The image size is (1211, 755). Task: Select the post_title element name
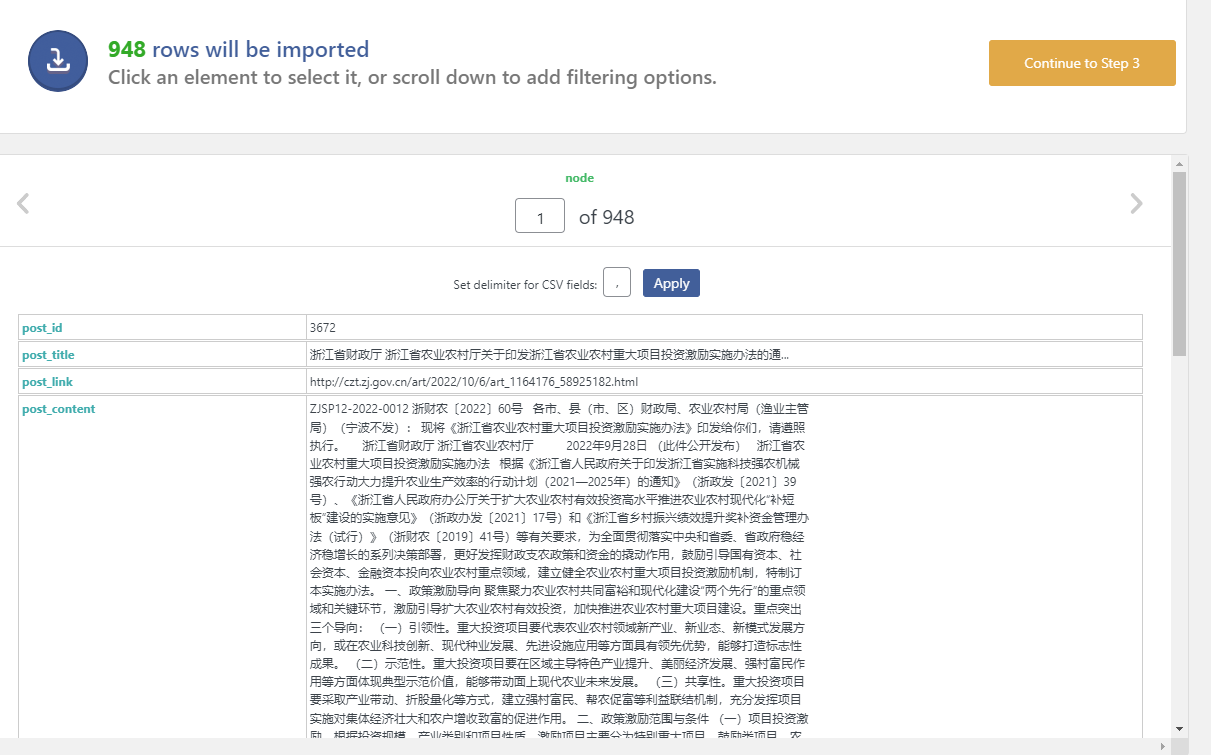(x=48, y=355)
